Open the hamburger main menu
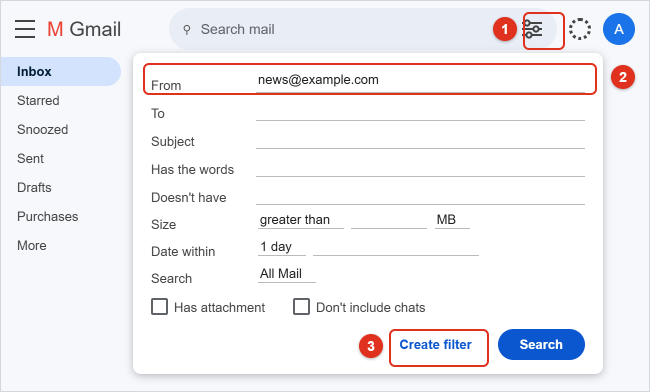650x392 pixels. point(25,29)
